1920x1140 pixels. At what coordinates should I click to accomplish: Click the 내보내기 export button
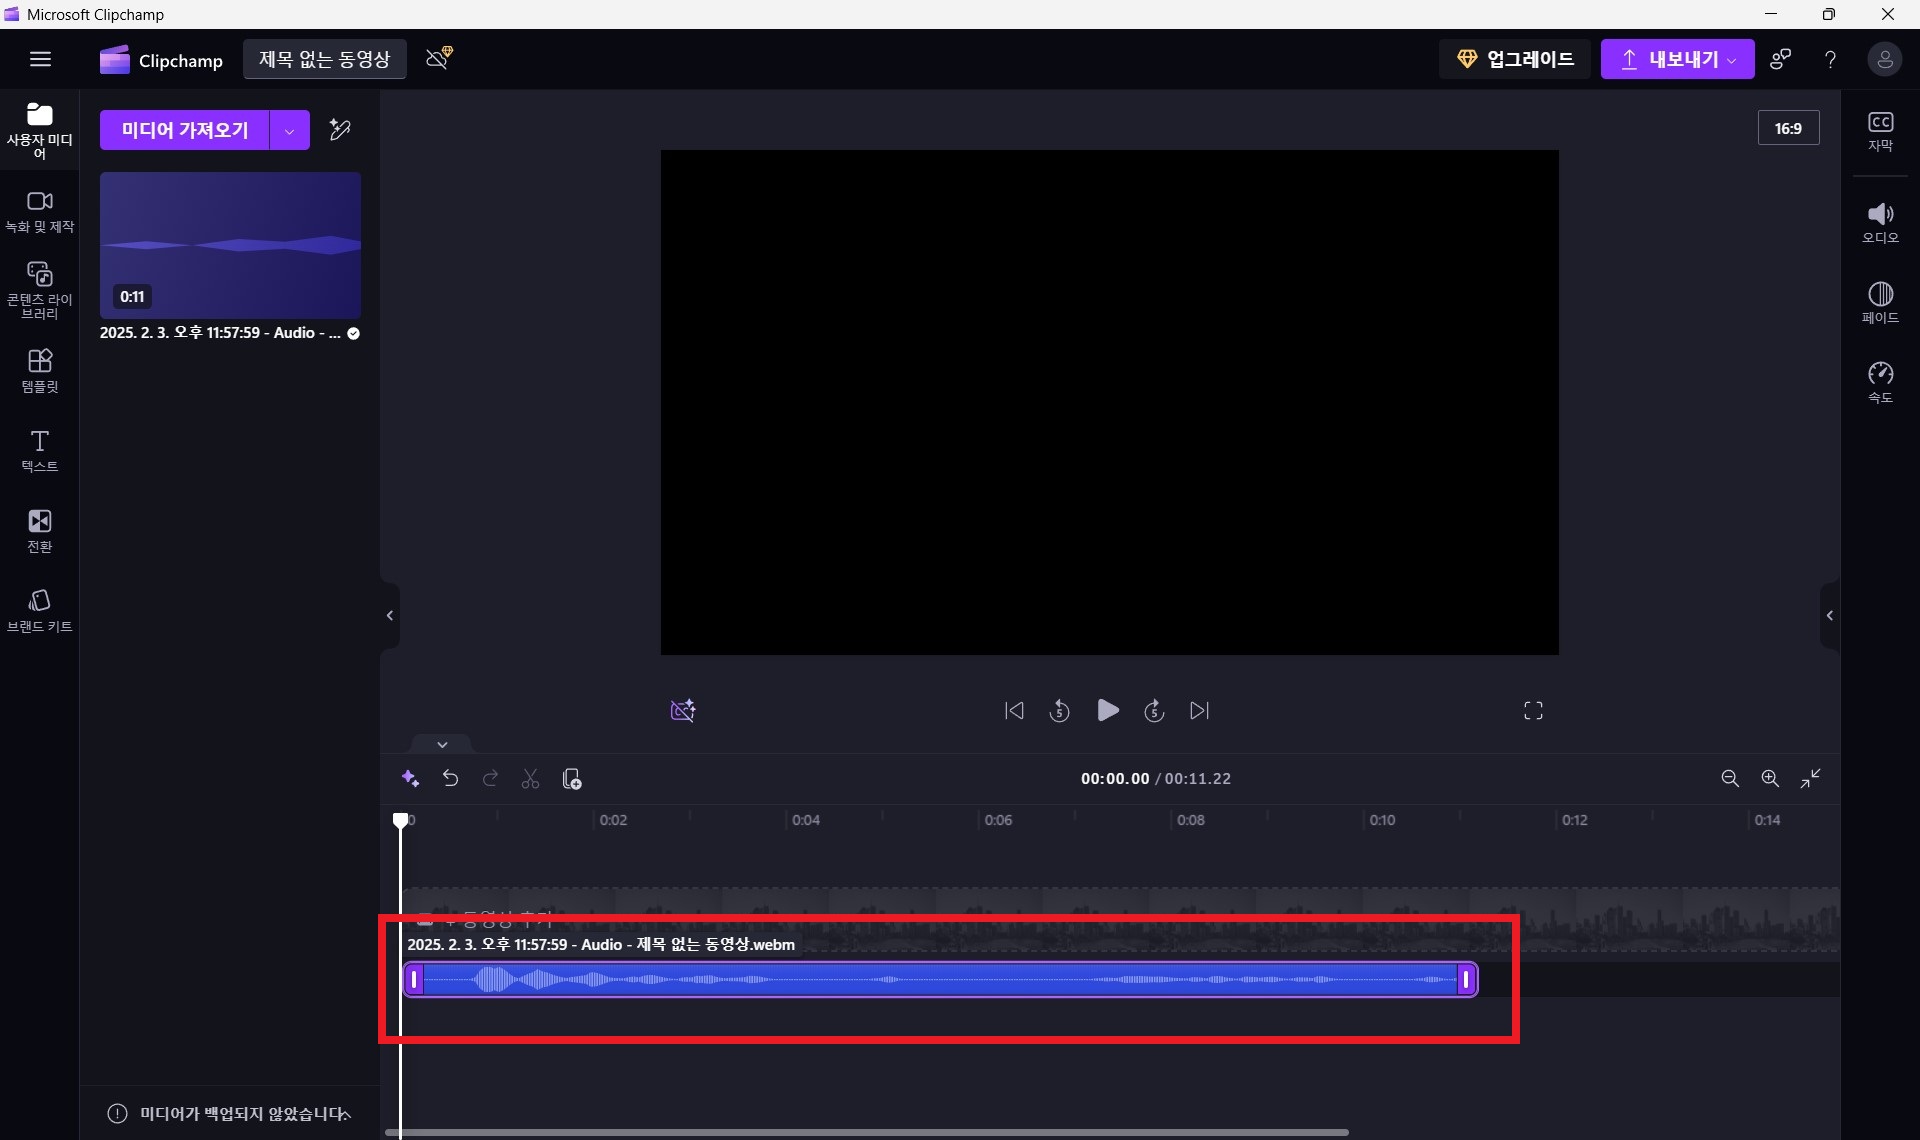[x=1677, y=59]
